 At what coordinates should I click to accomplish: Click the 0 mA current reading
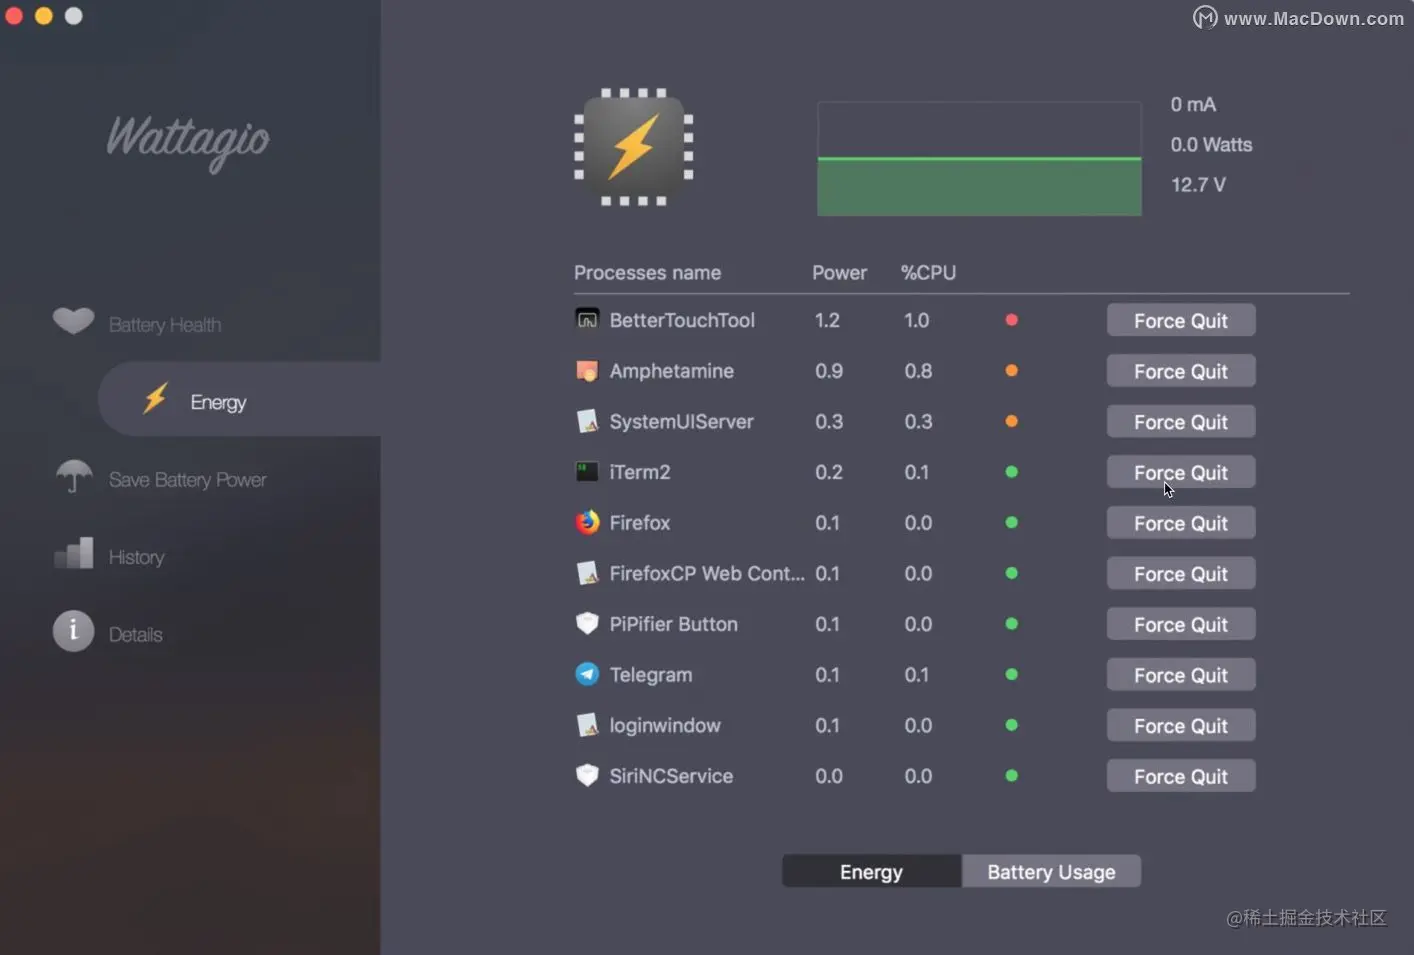coord(1193,104)
